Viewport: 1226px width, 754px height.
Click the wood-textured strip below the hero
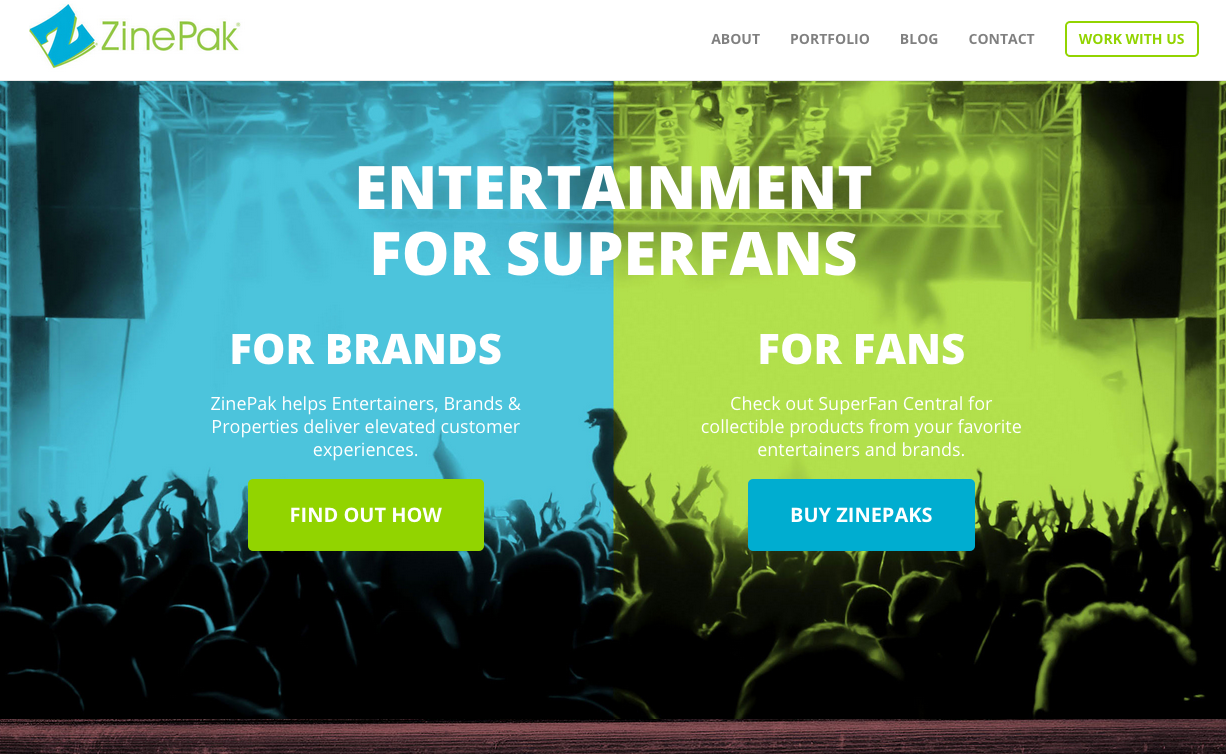point(613,737)
